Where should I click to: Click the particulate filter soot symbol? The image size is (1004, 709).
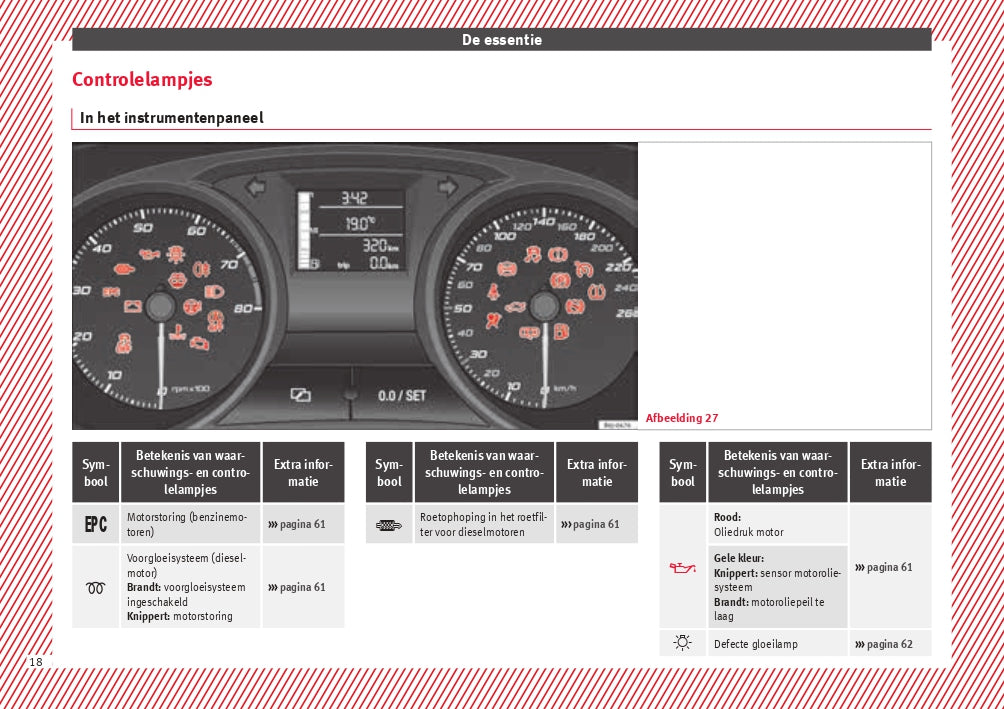[x=389, y=524]
